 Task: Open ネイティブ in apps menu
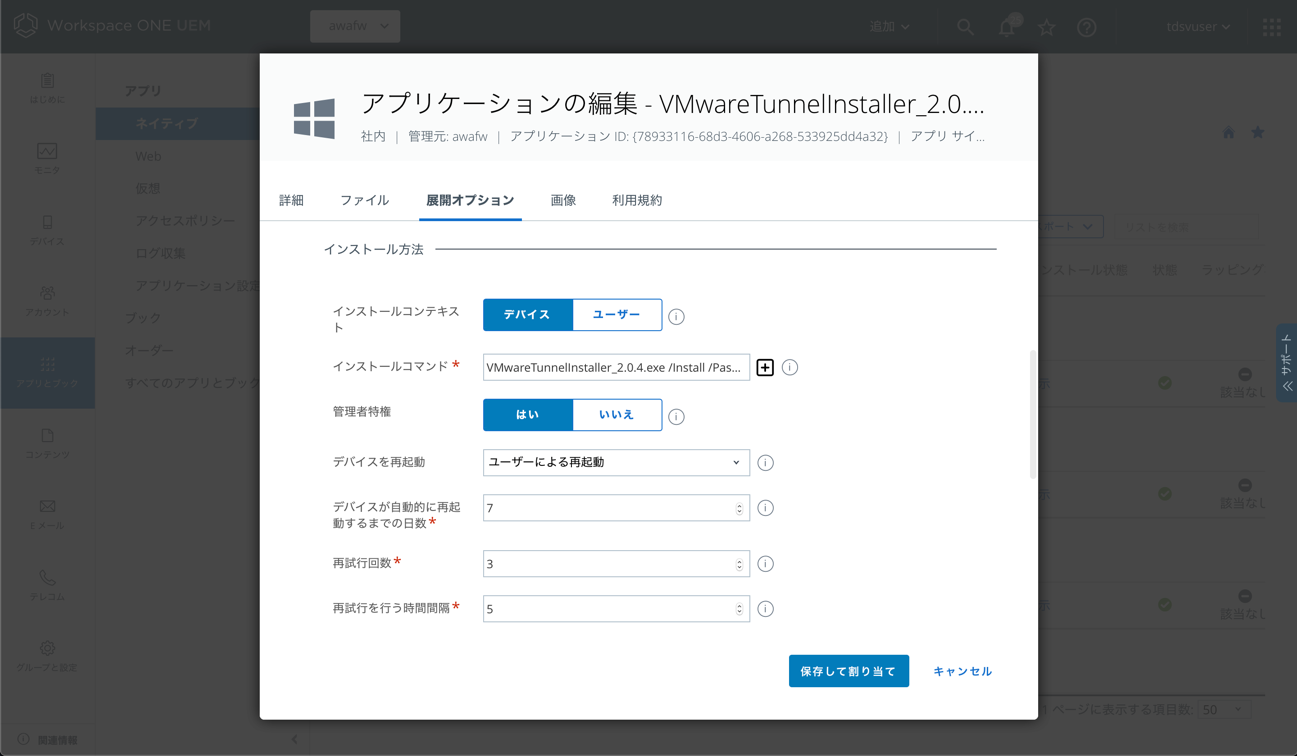pos(178,124)
